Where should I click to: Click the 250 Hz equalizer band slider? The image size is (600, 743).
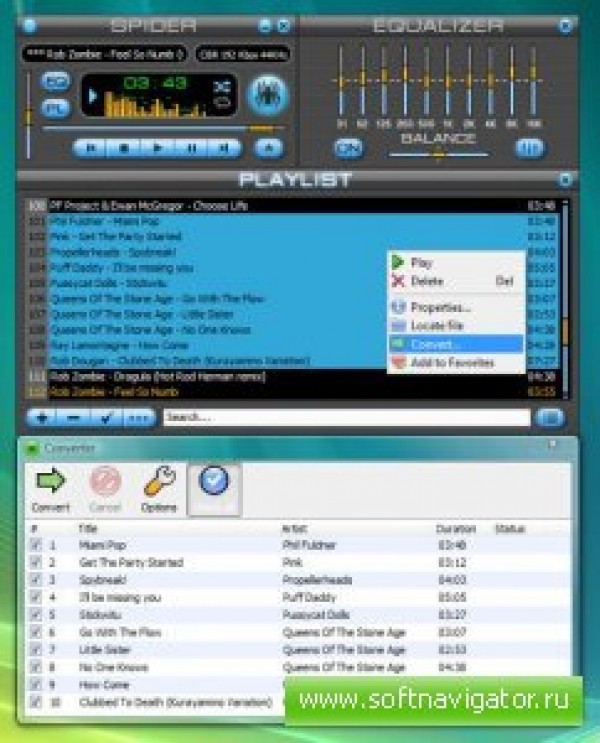tap(405, 81)
